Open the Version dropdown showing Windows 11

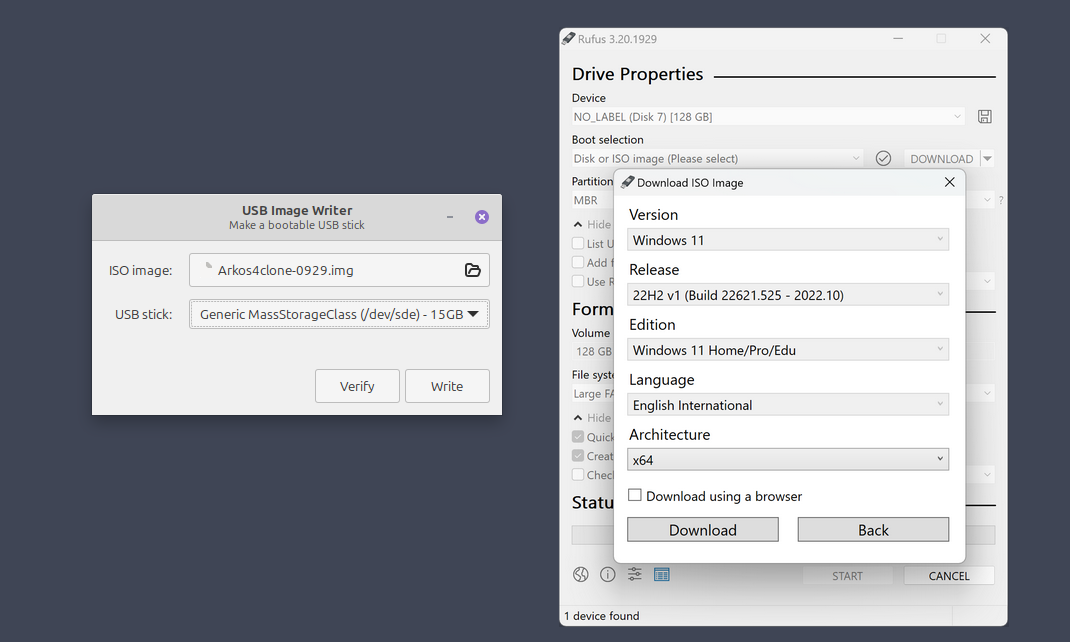point(788,240)
